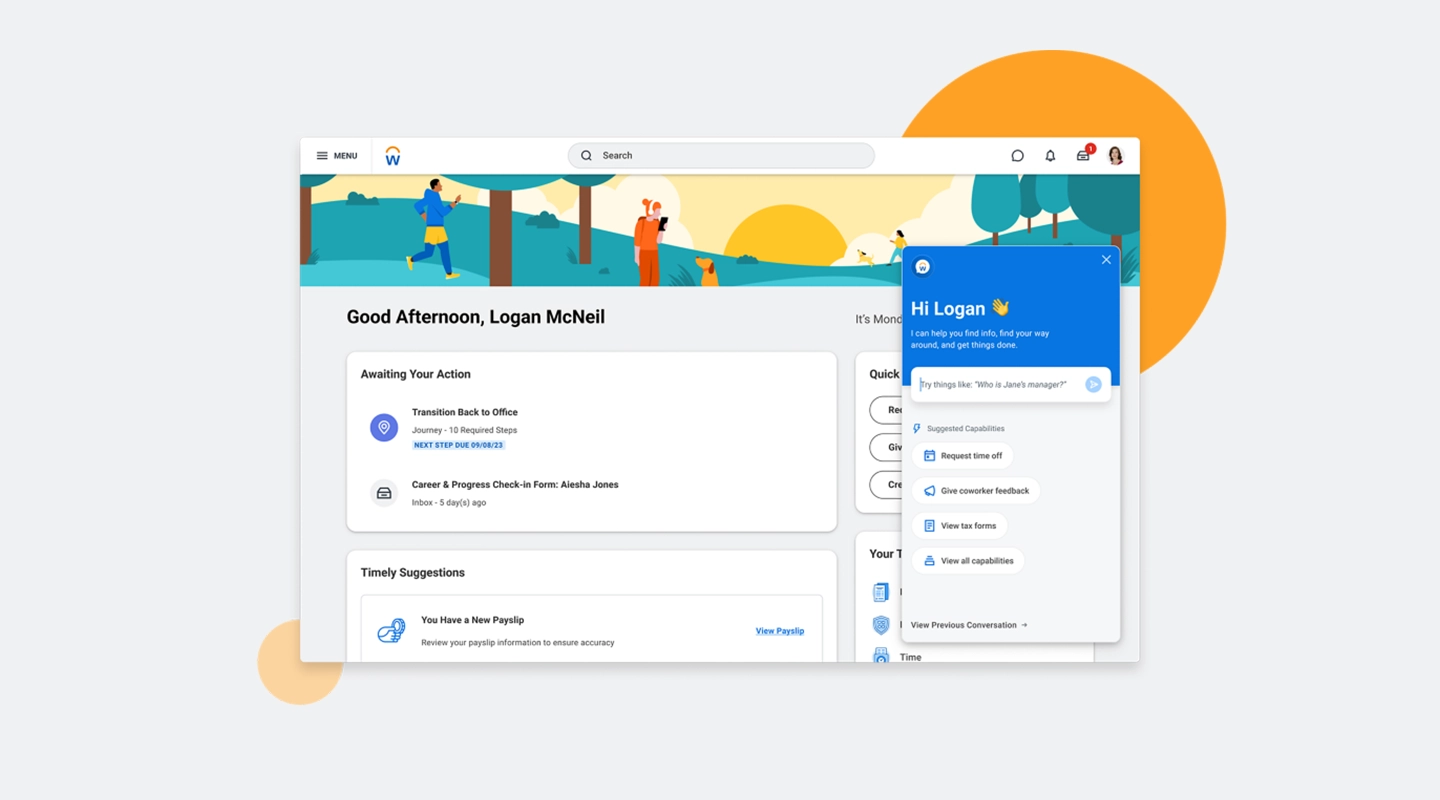Click the Time app icon
The width and height of the screenshot is (1440, 800).
tap(881, 656)
